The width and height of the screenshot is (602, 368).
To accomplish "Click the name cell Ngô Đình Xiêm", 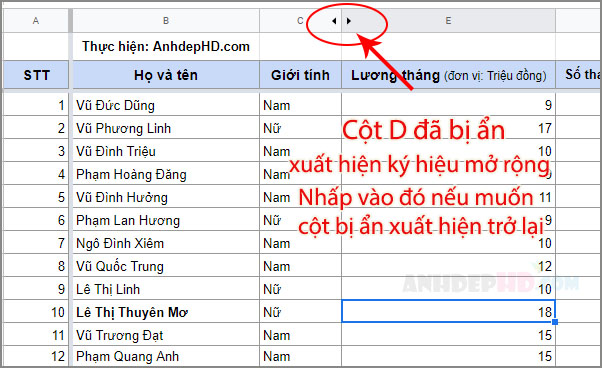I will [166, 243].
